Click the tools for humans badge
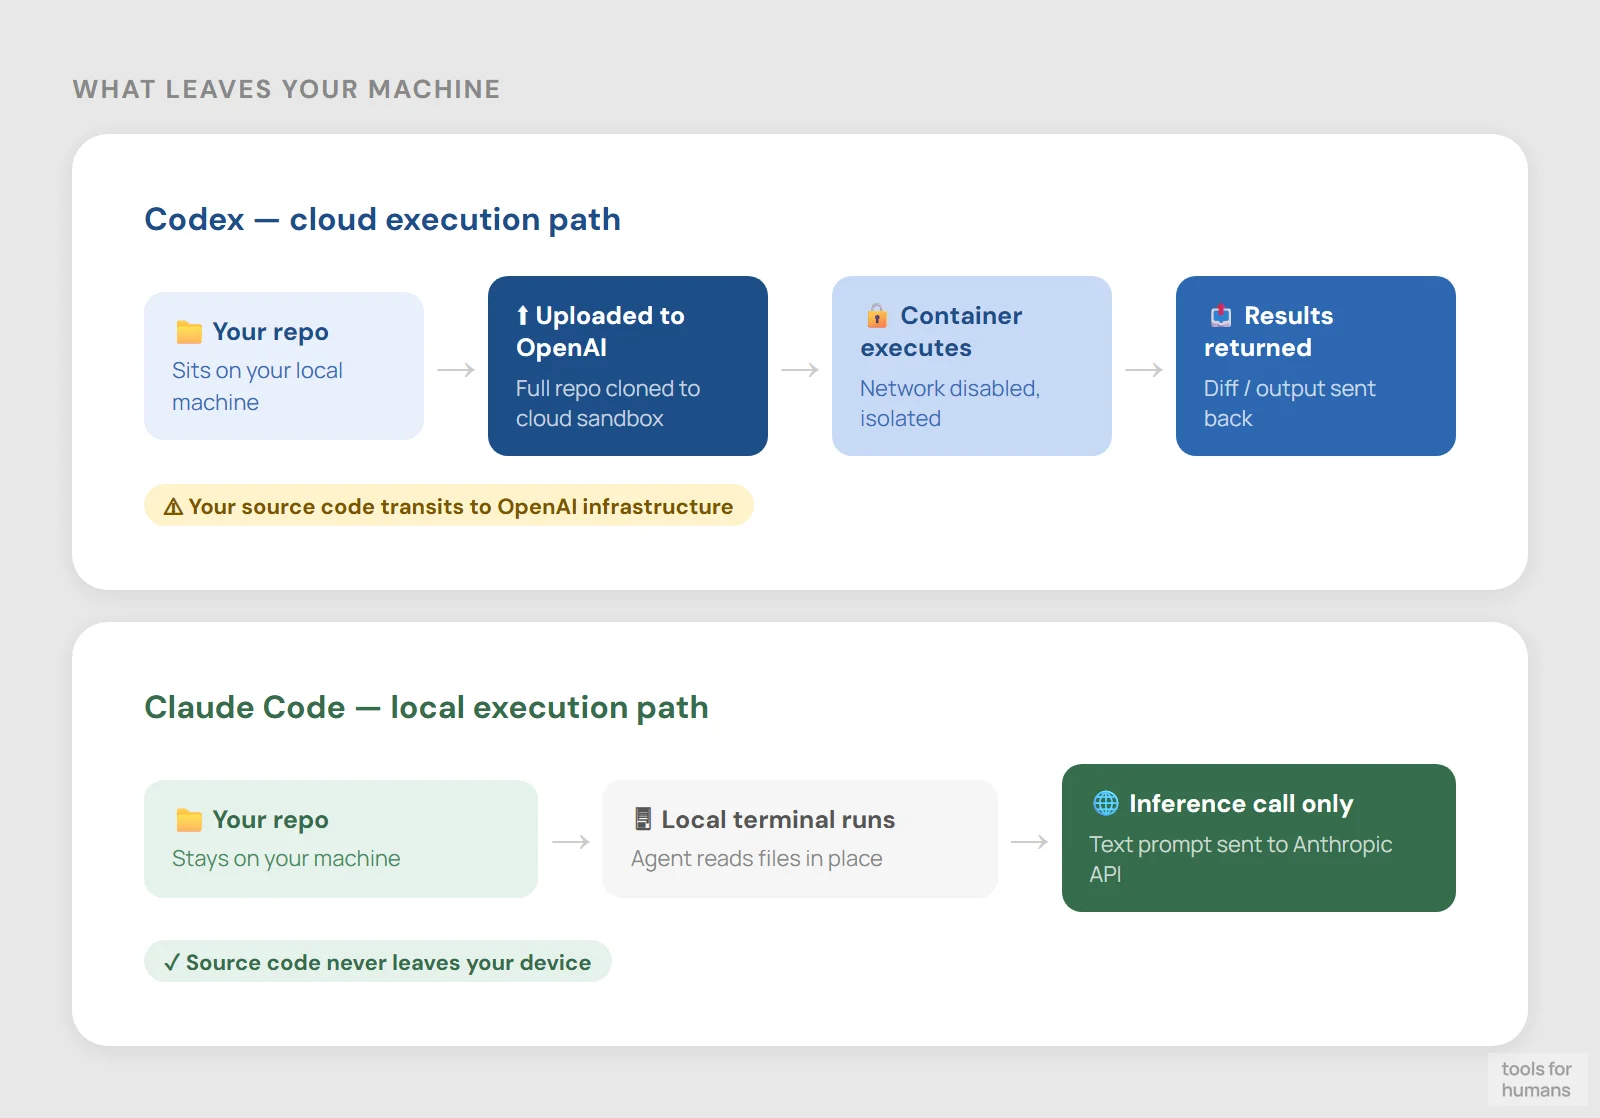Screen dimensions: 1600x1118 (1537, 1080)
